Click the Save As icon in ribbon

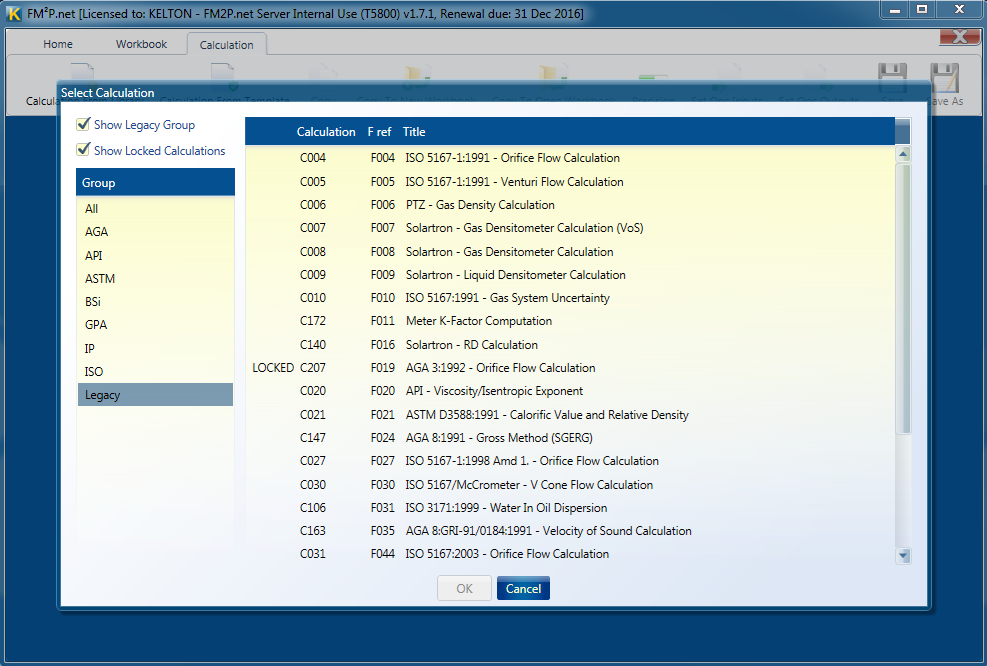944,77
